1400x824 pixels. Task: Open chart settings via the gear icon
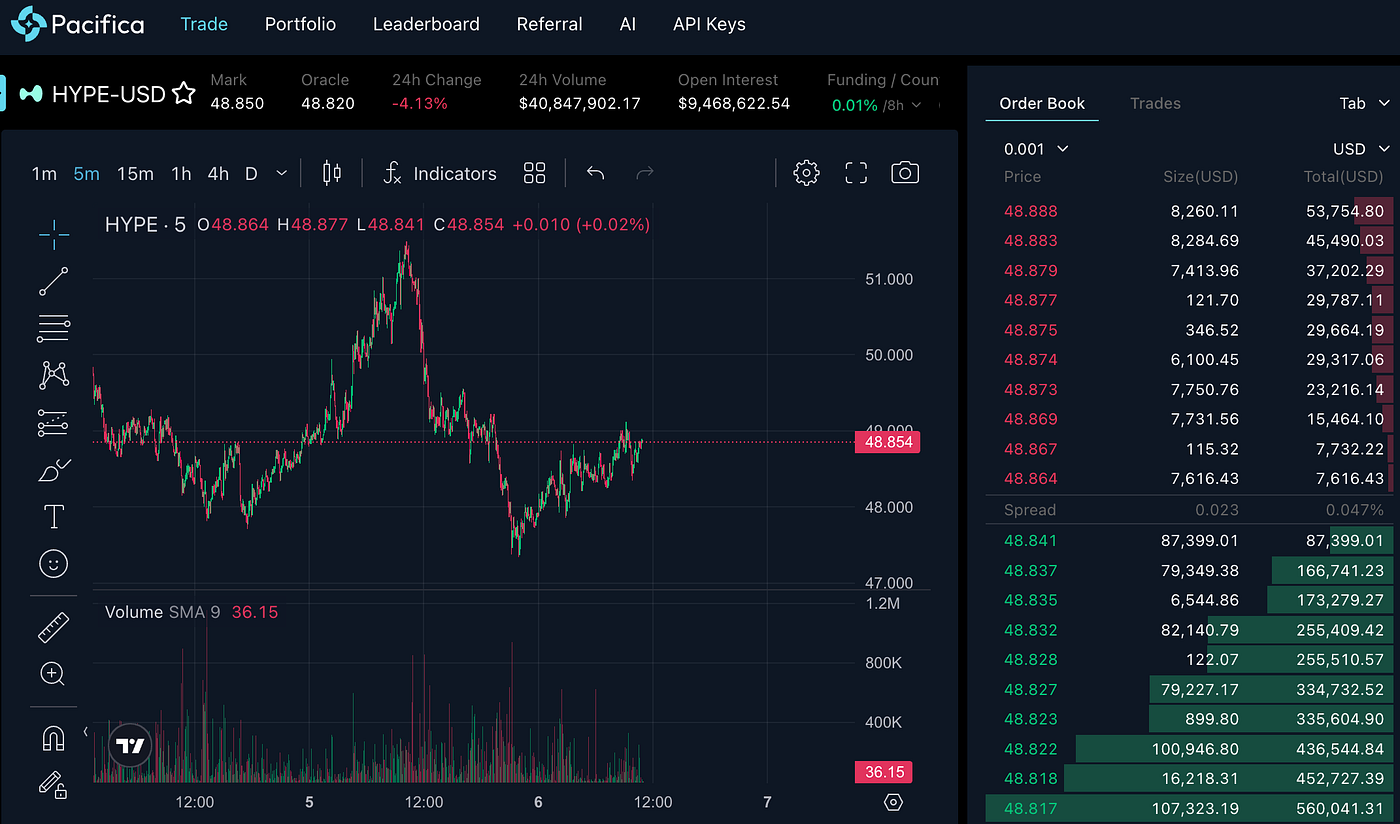[x=806, y=172]
